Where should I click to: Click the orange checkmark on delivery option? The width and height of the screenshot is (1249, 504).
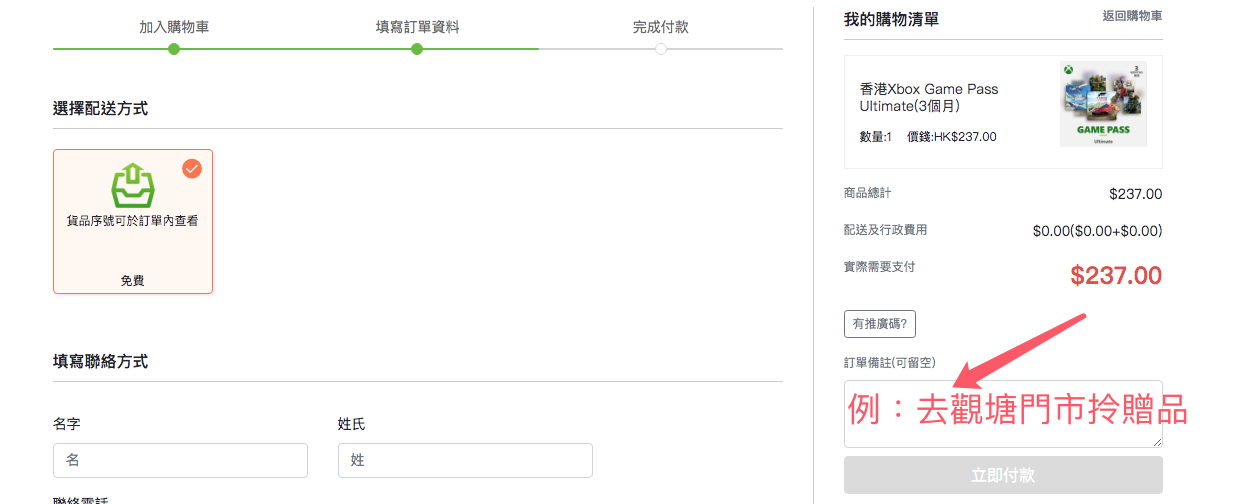[x=192, y=168]
